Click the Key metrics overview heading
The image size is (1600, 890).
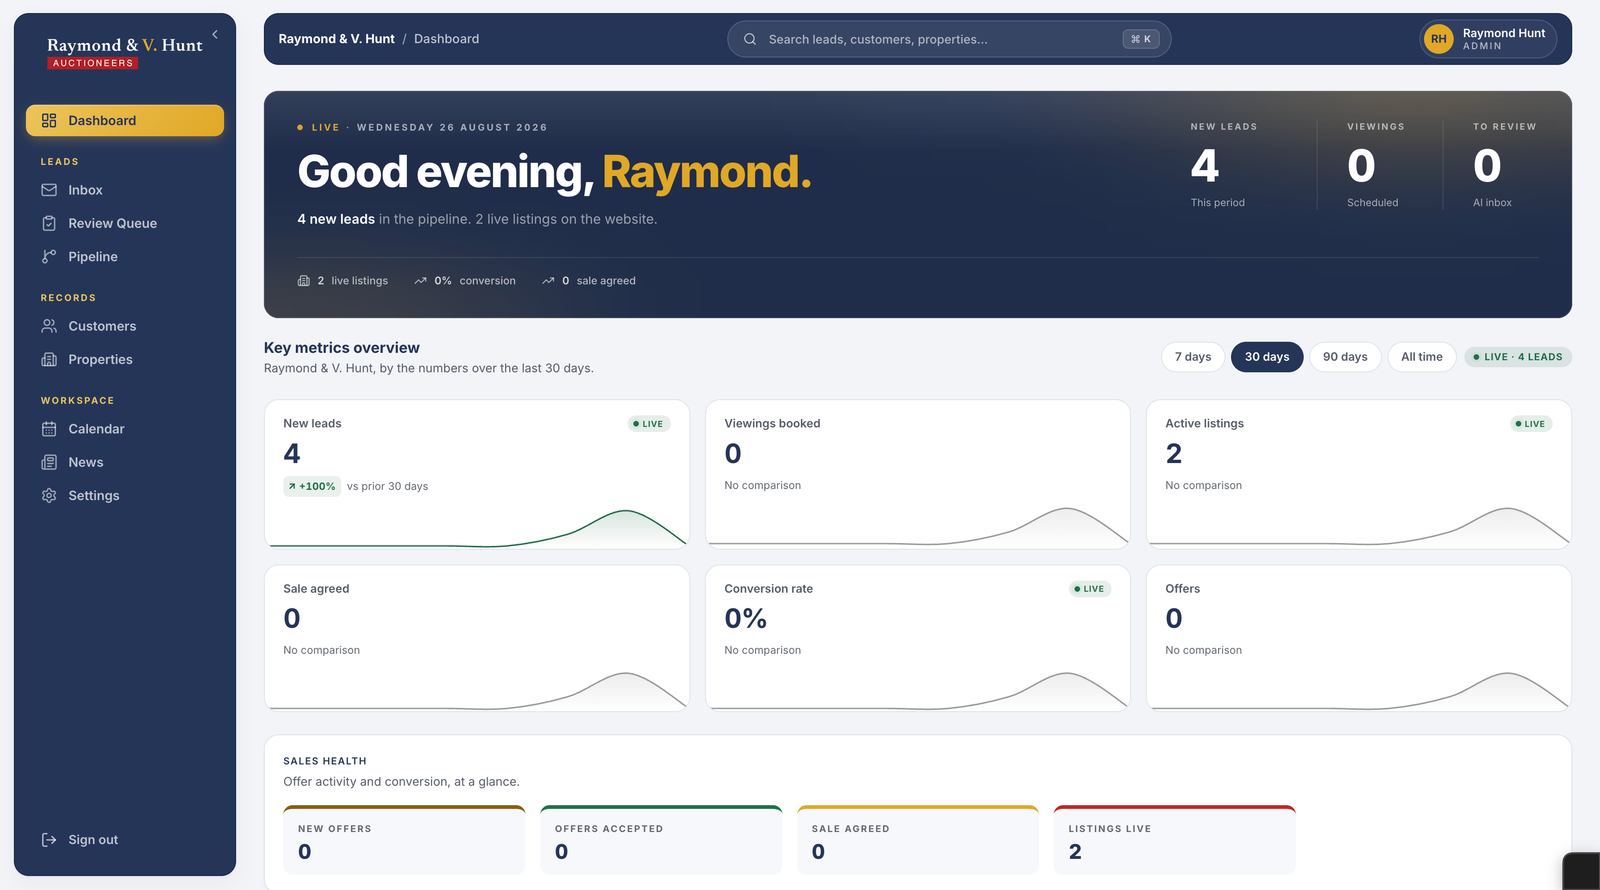click(342, 348)
